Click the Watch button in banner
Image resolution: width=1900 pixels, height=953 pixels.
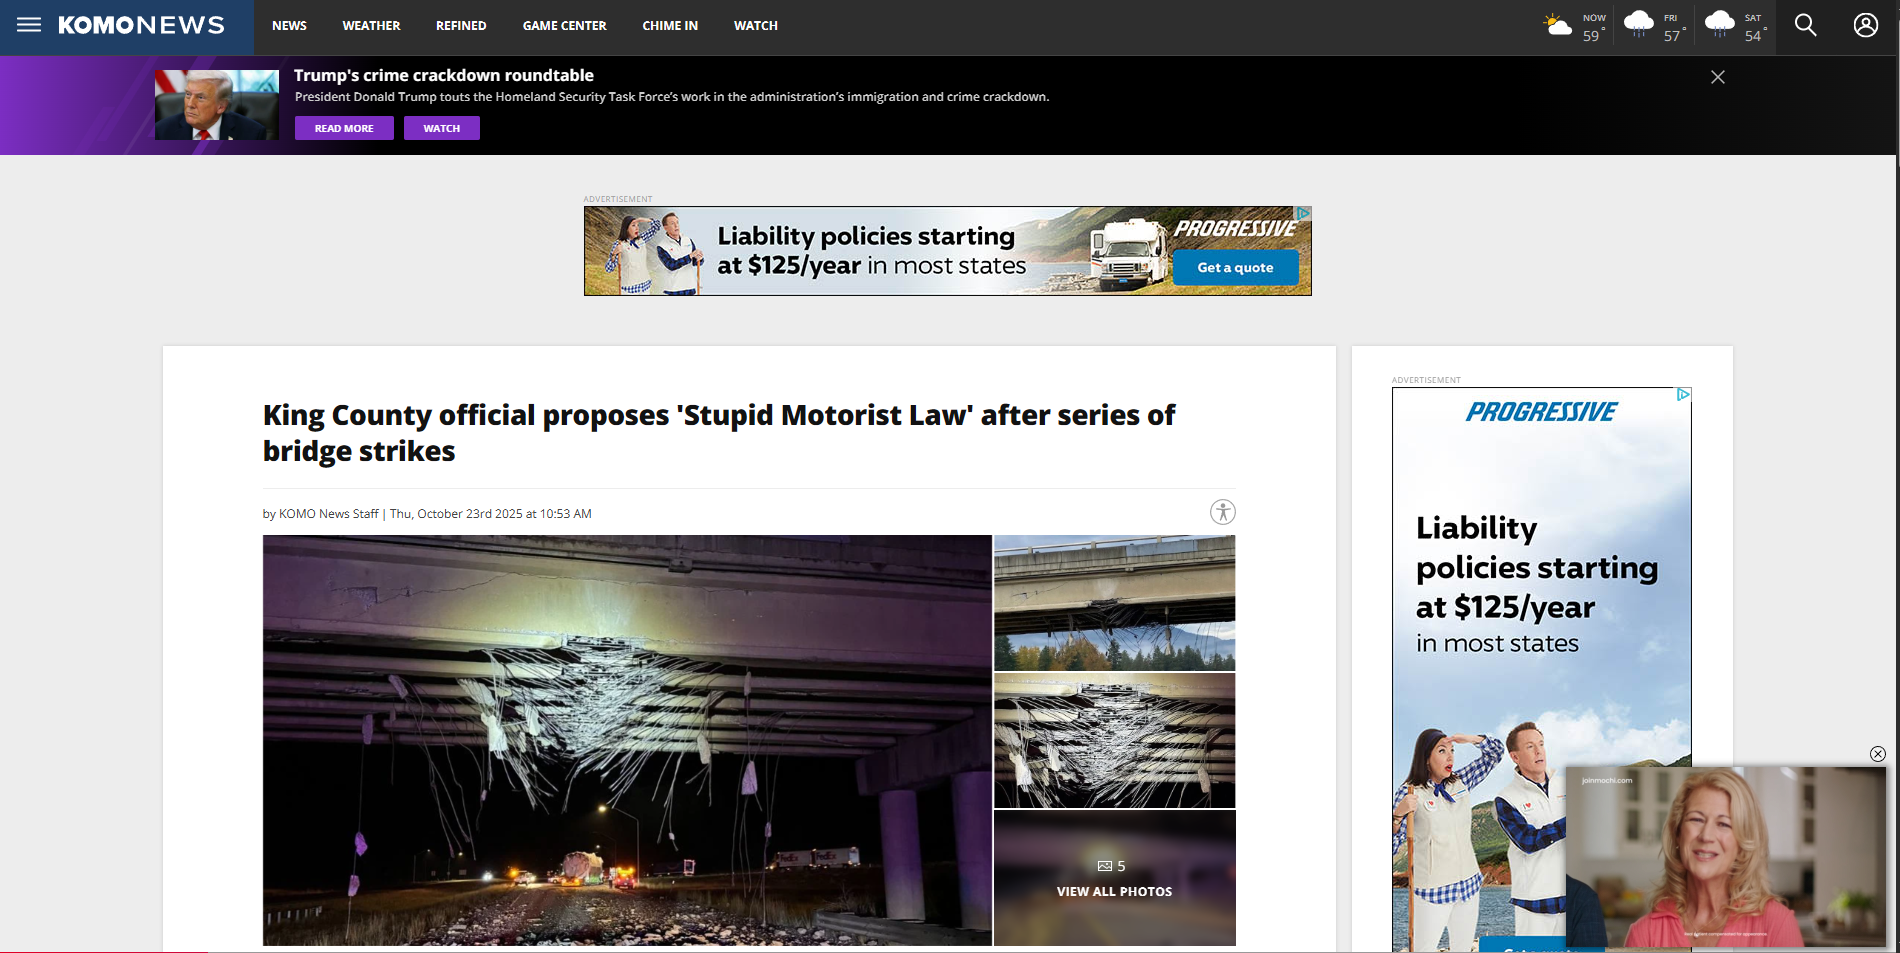[441, 128]
